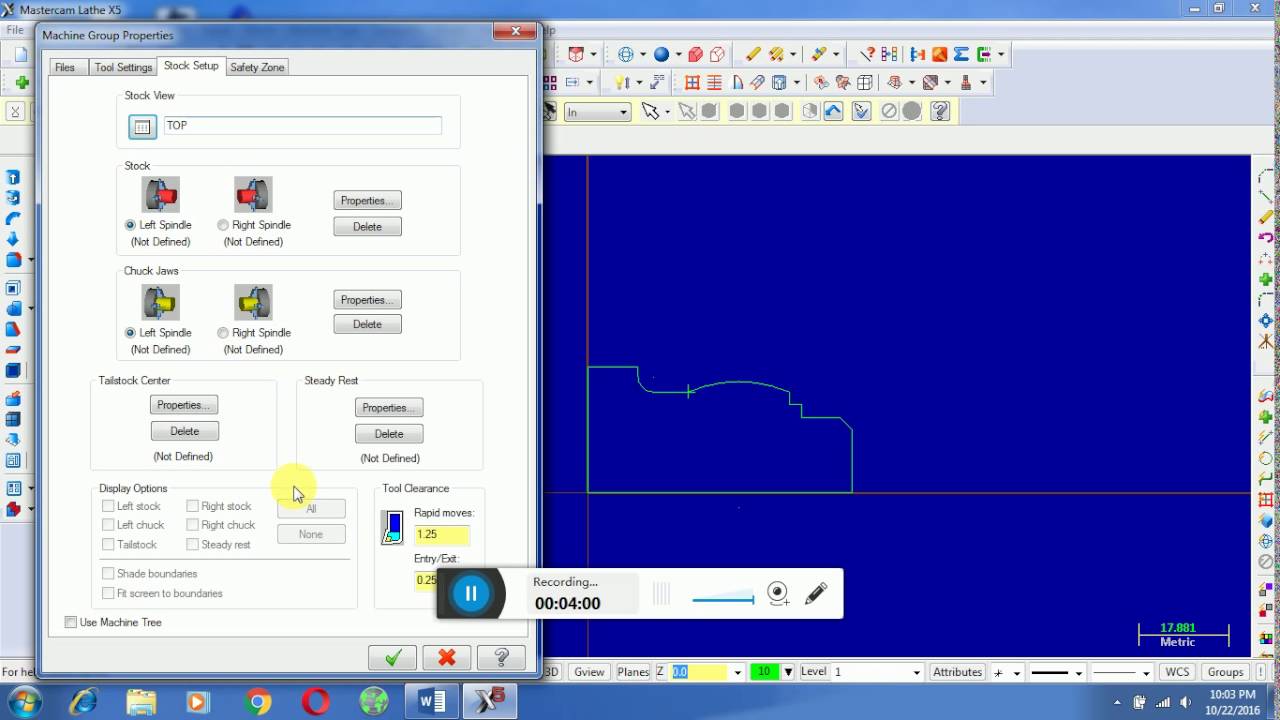Click the Right Spindle stock icon
The width and height of the screenshot is (1280, 720).
click(253, 195)
